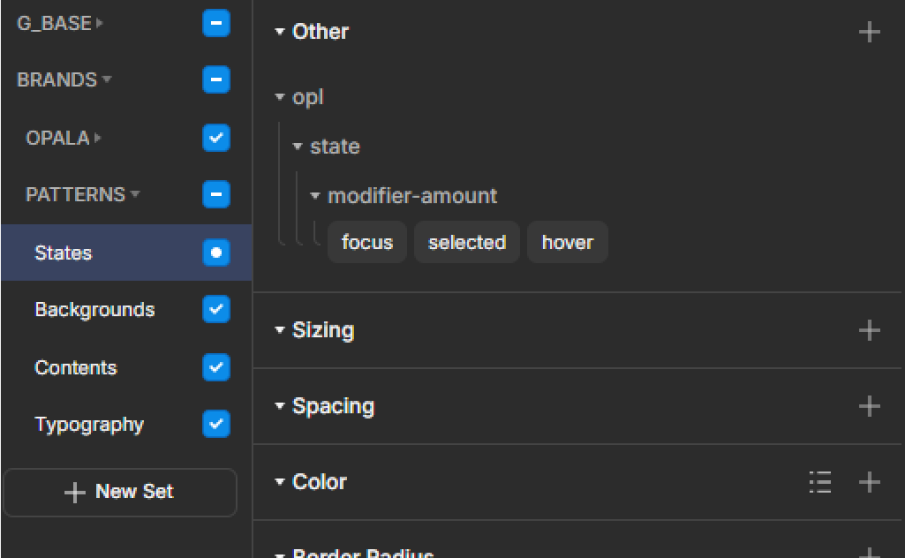The width and height of the screenshot is (905, 558).
Task: Uncheck the OPALA token set
Action: (x=216, y=138)
